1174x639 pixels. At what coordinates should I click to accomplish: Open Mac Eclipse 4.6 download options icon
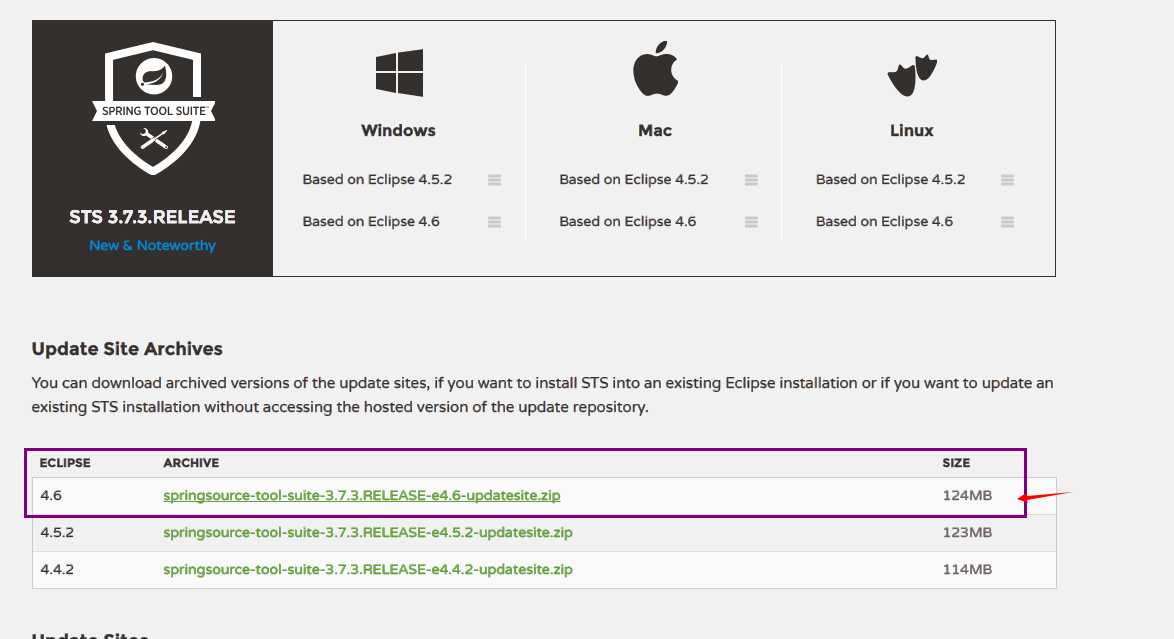(751, 222)
